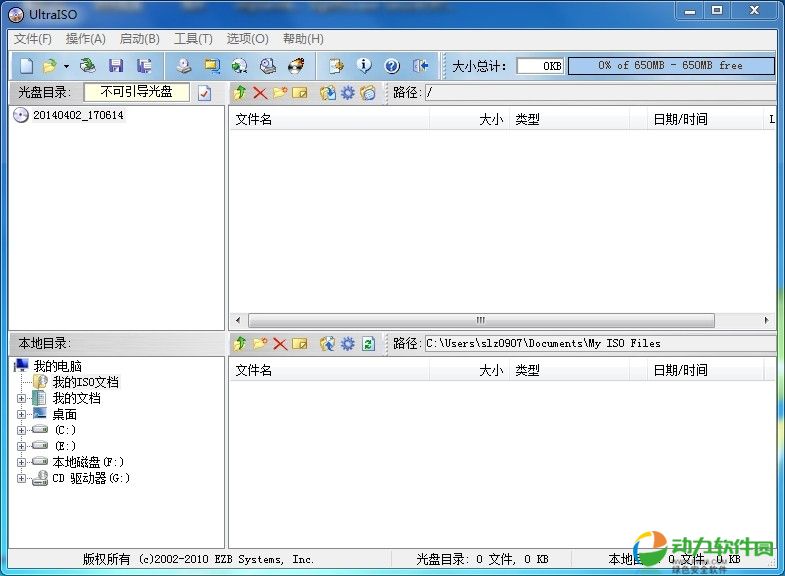Screen dimensions: 785x576
Task: Toggle the checkbox beside 不可引导光盘
Action: point(205,93)
